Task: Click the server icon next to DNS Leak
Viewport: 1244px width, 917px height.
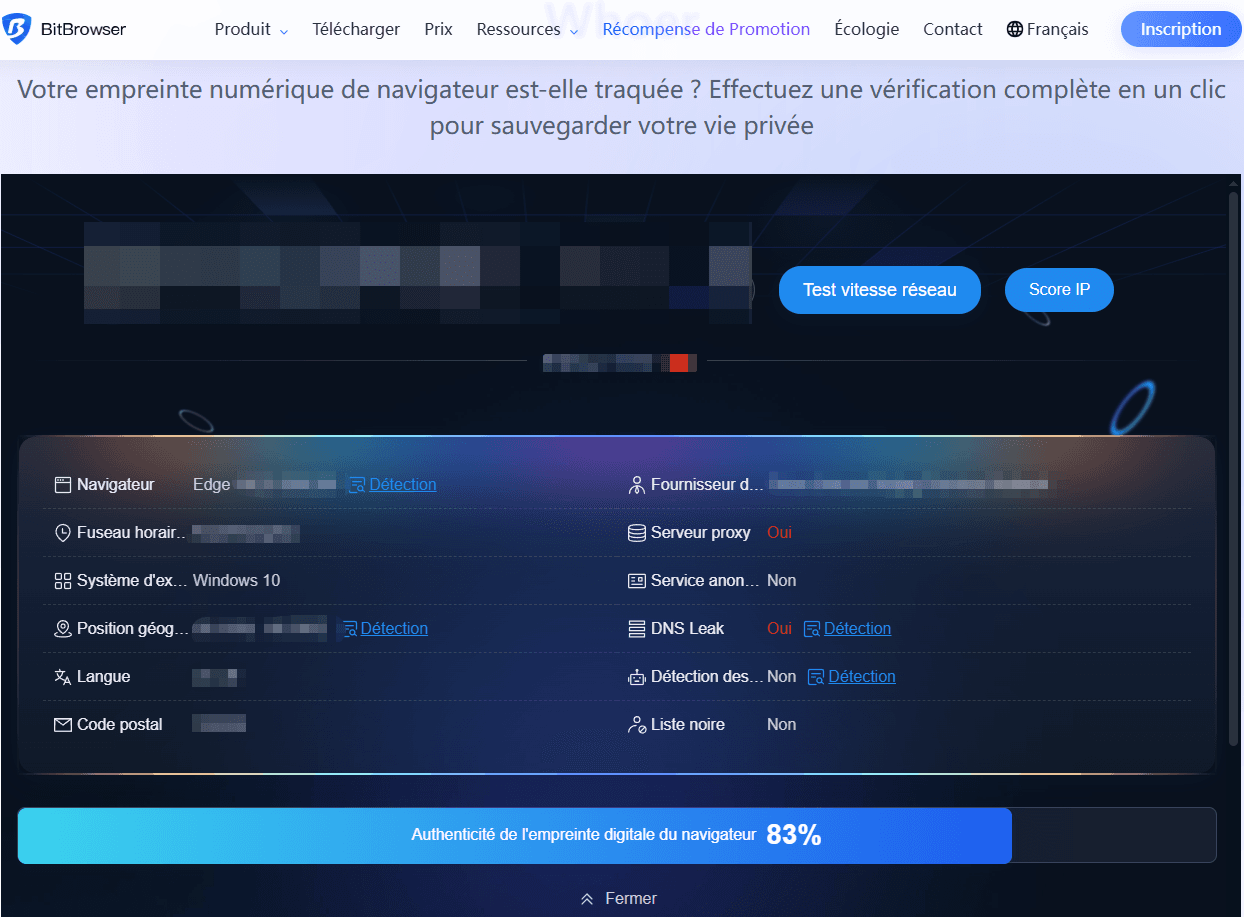Action: click(x=637, y=628)
